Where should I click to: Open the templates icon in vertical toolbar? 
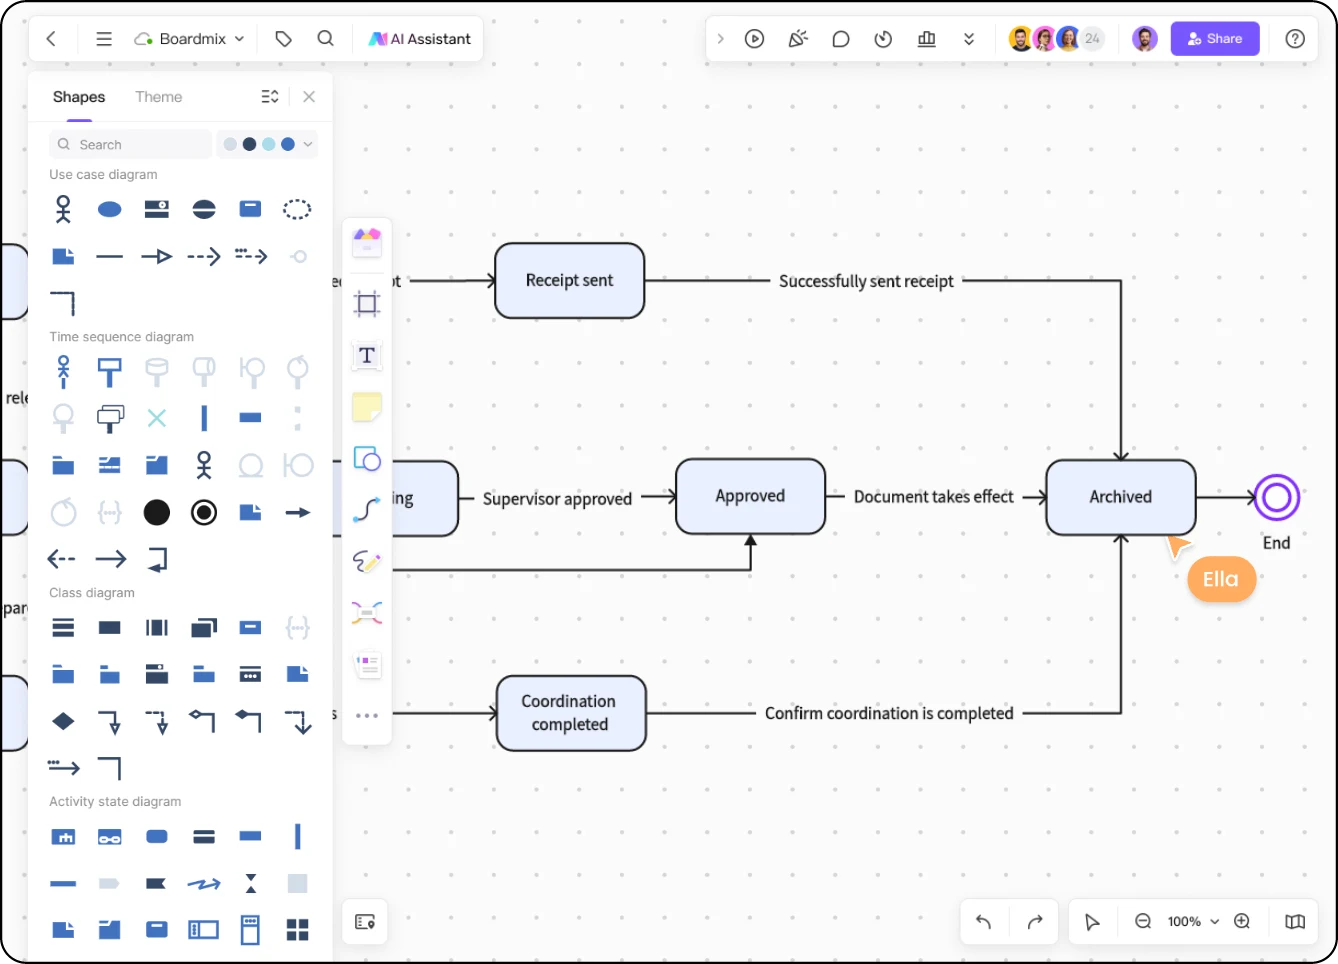tap(367, 241)
